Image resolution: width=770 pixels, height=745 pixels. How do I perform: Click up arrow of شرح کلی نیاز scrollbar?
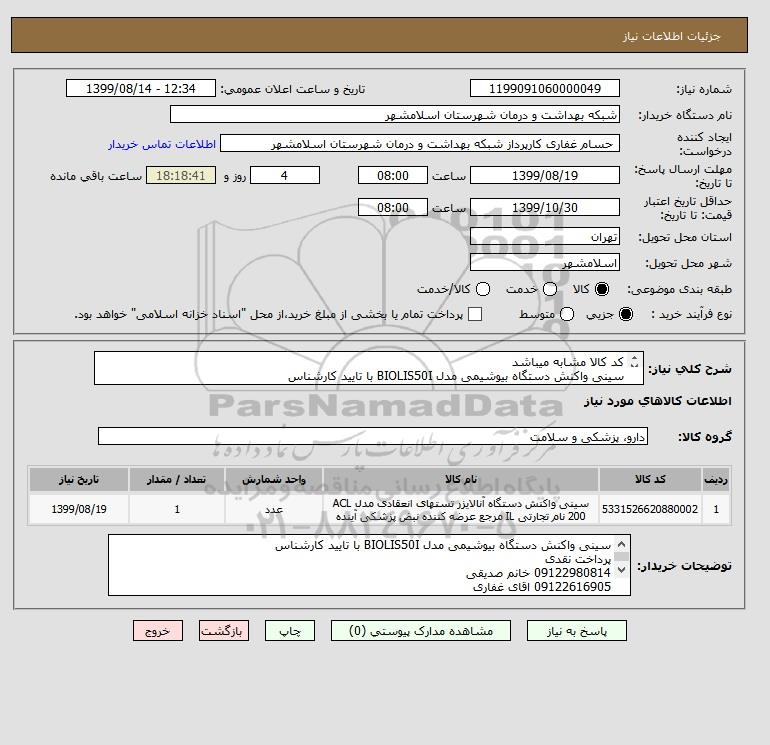(x=634, y=359)
